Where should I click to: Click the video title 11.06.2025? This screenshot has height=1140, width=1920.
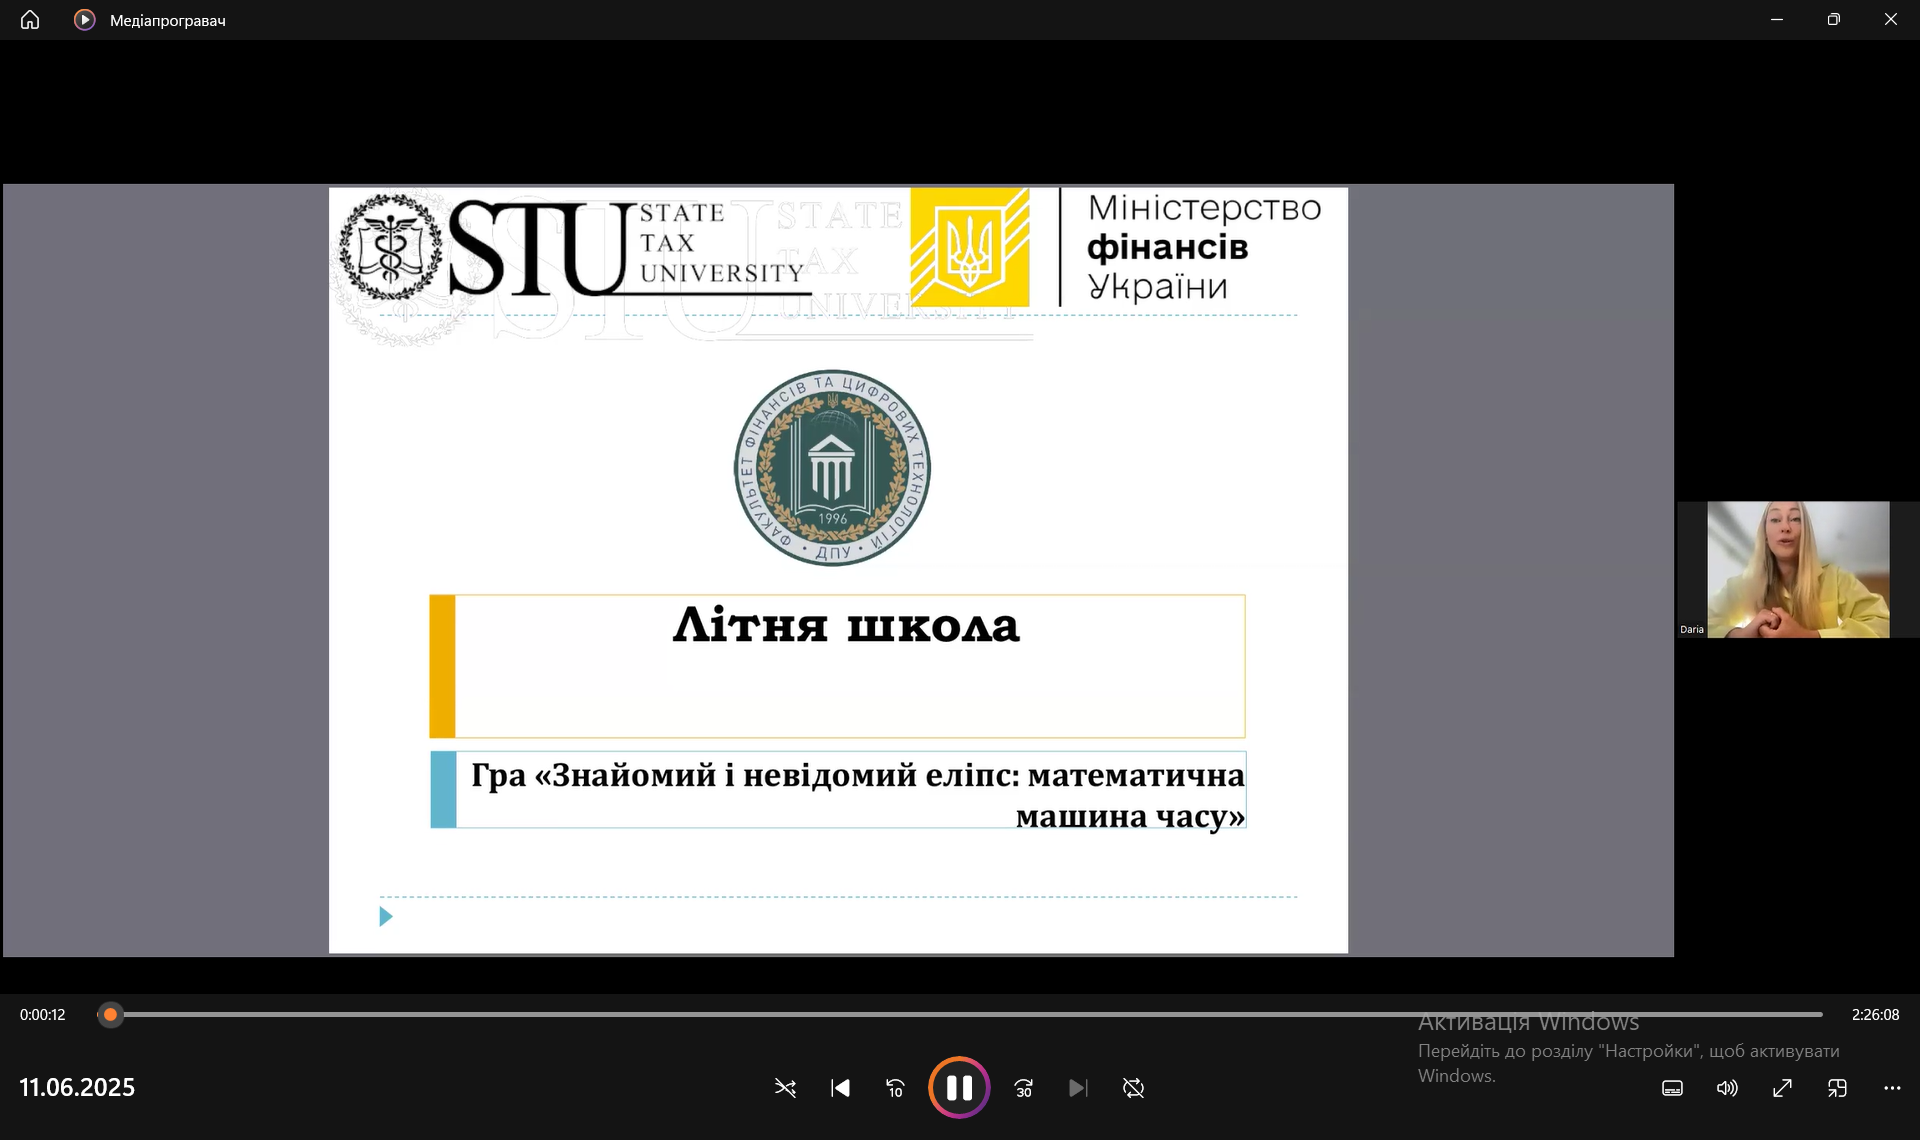coord(77,1088)
